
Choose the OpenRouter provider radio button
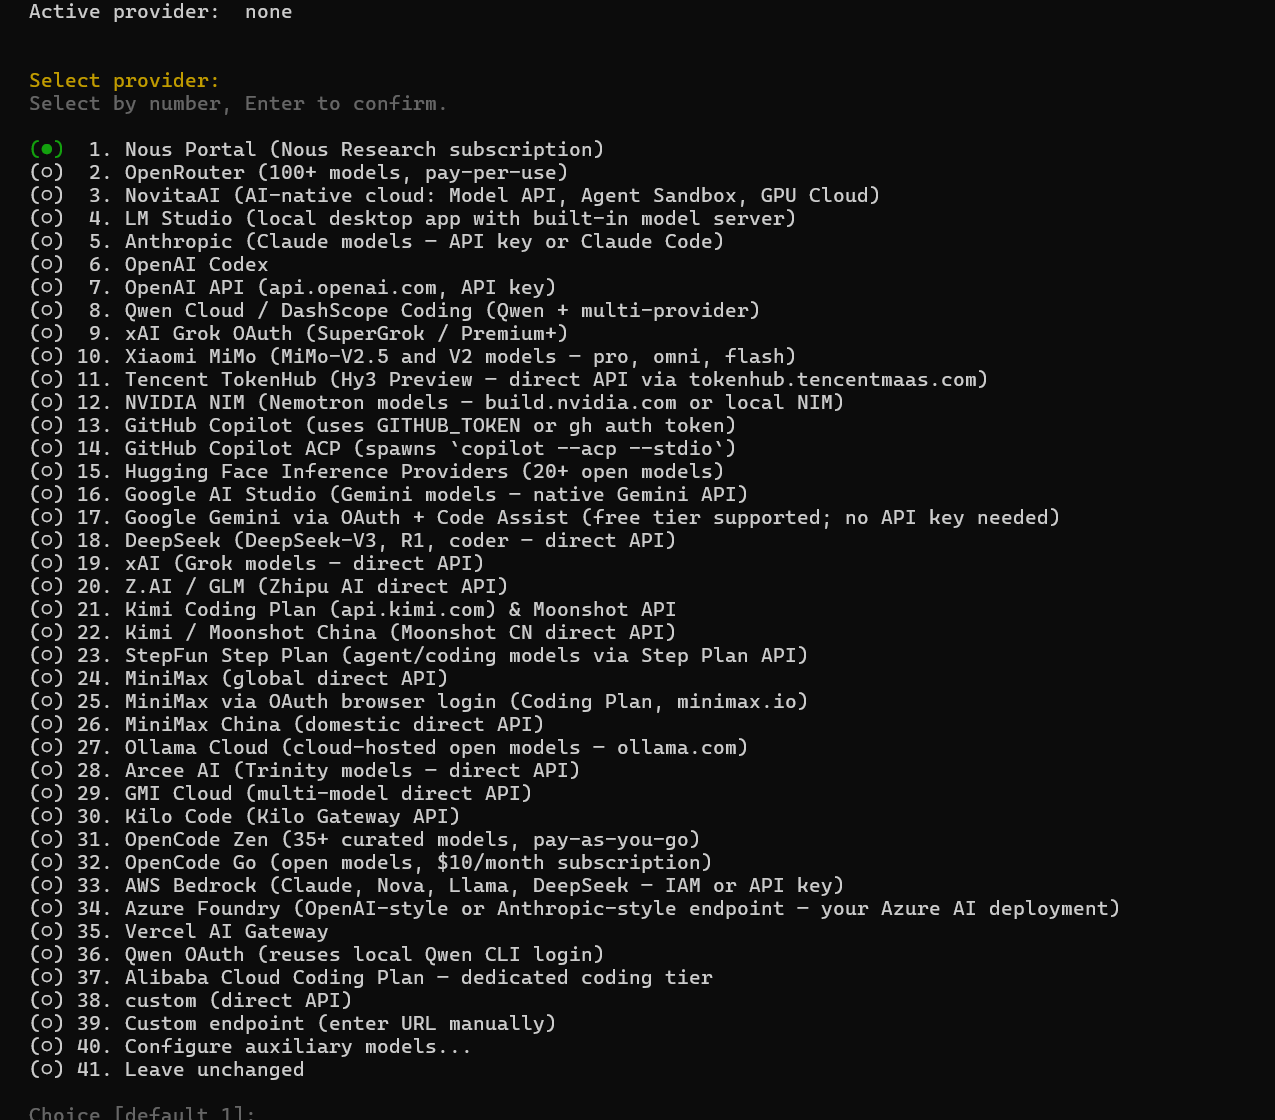pyautogui.click(x=47, y=172)
